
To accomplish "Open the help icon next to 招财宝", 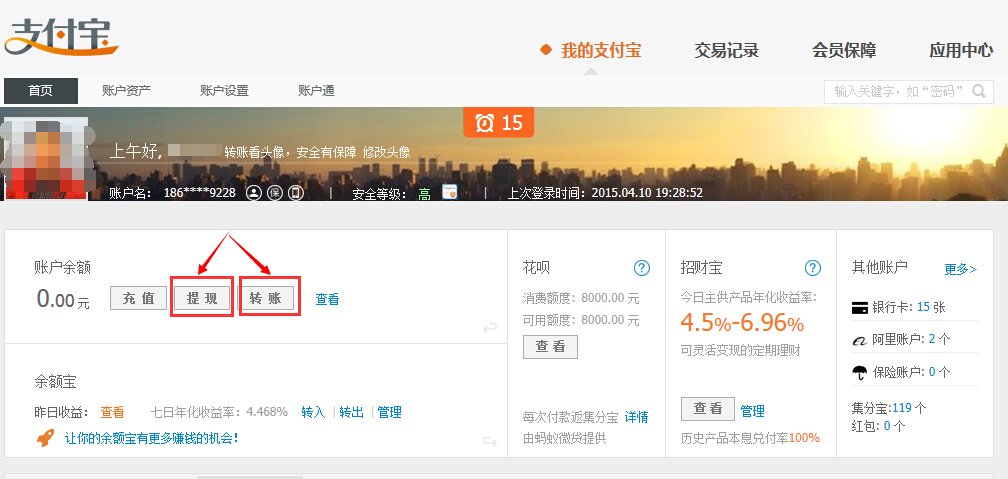I will coord(813,268).
